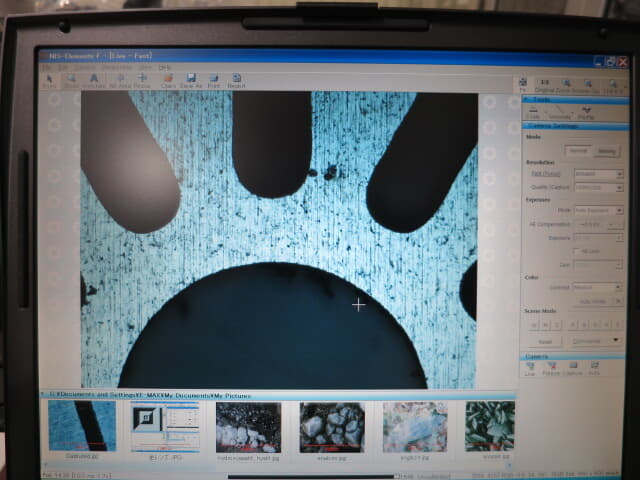Collapse the Tools panel header
This screenshot has width=640, height=480.
575,100
